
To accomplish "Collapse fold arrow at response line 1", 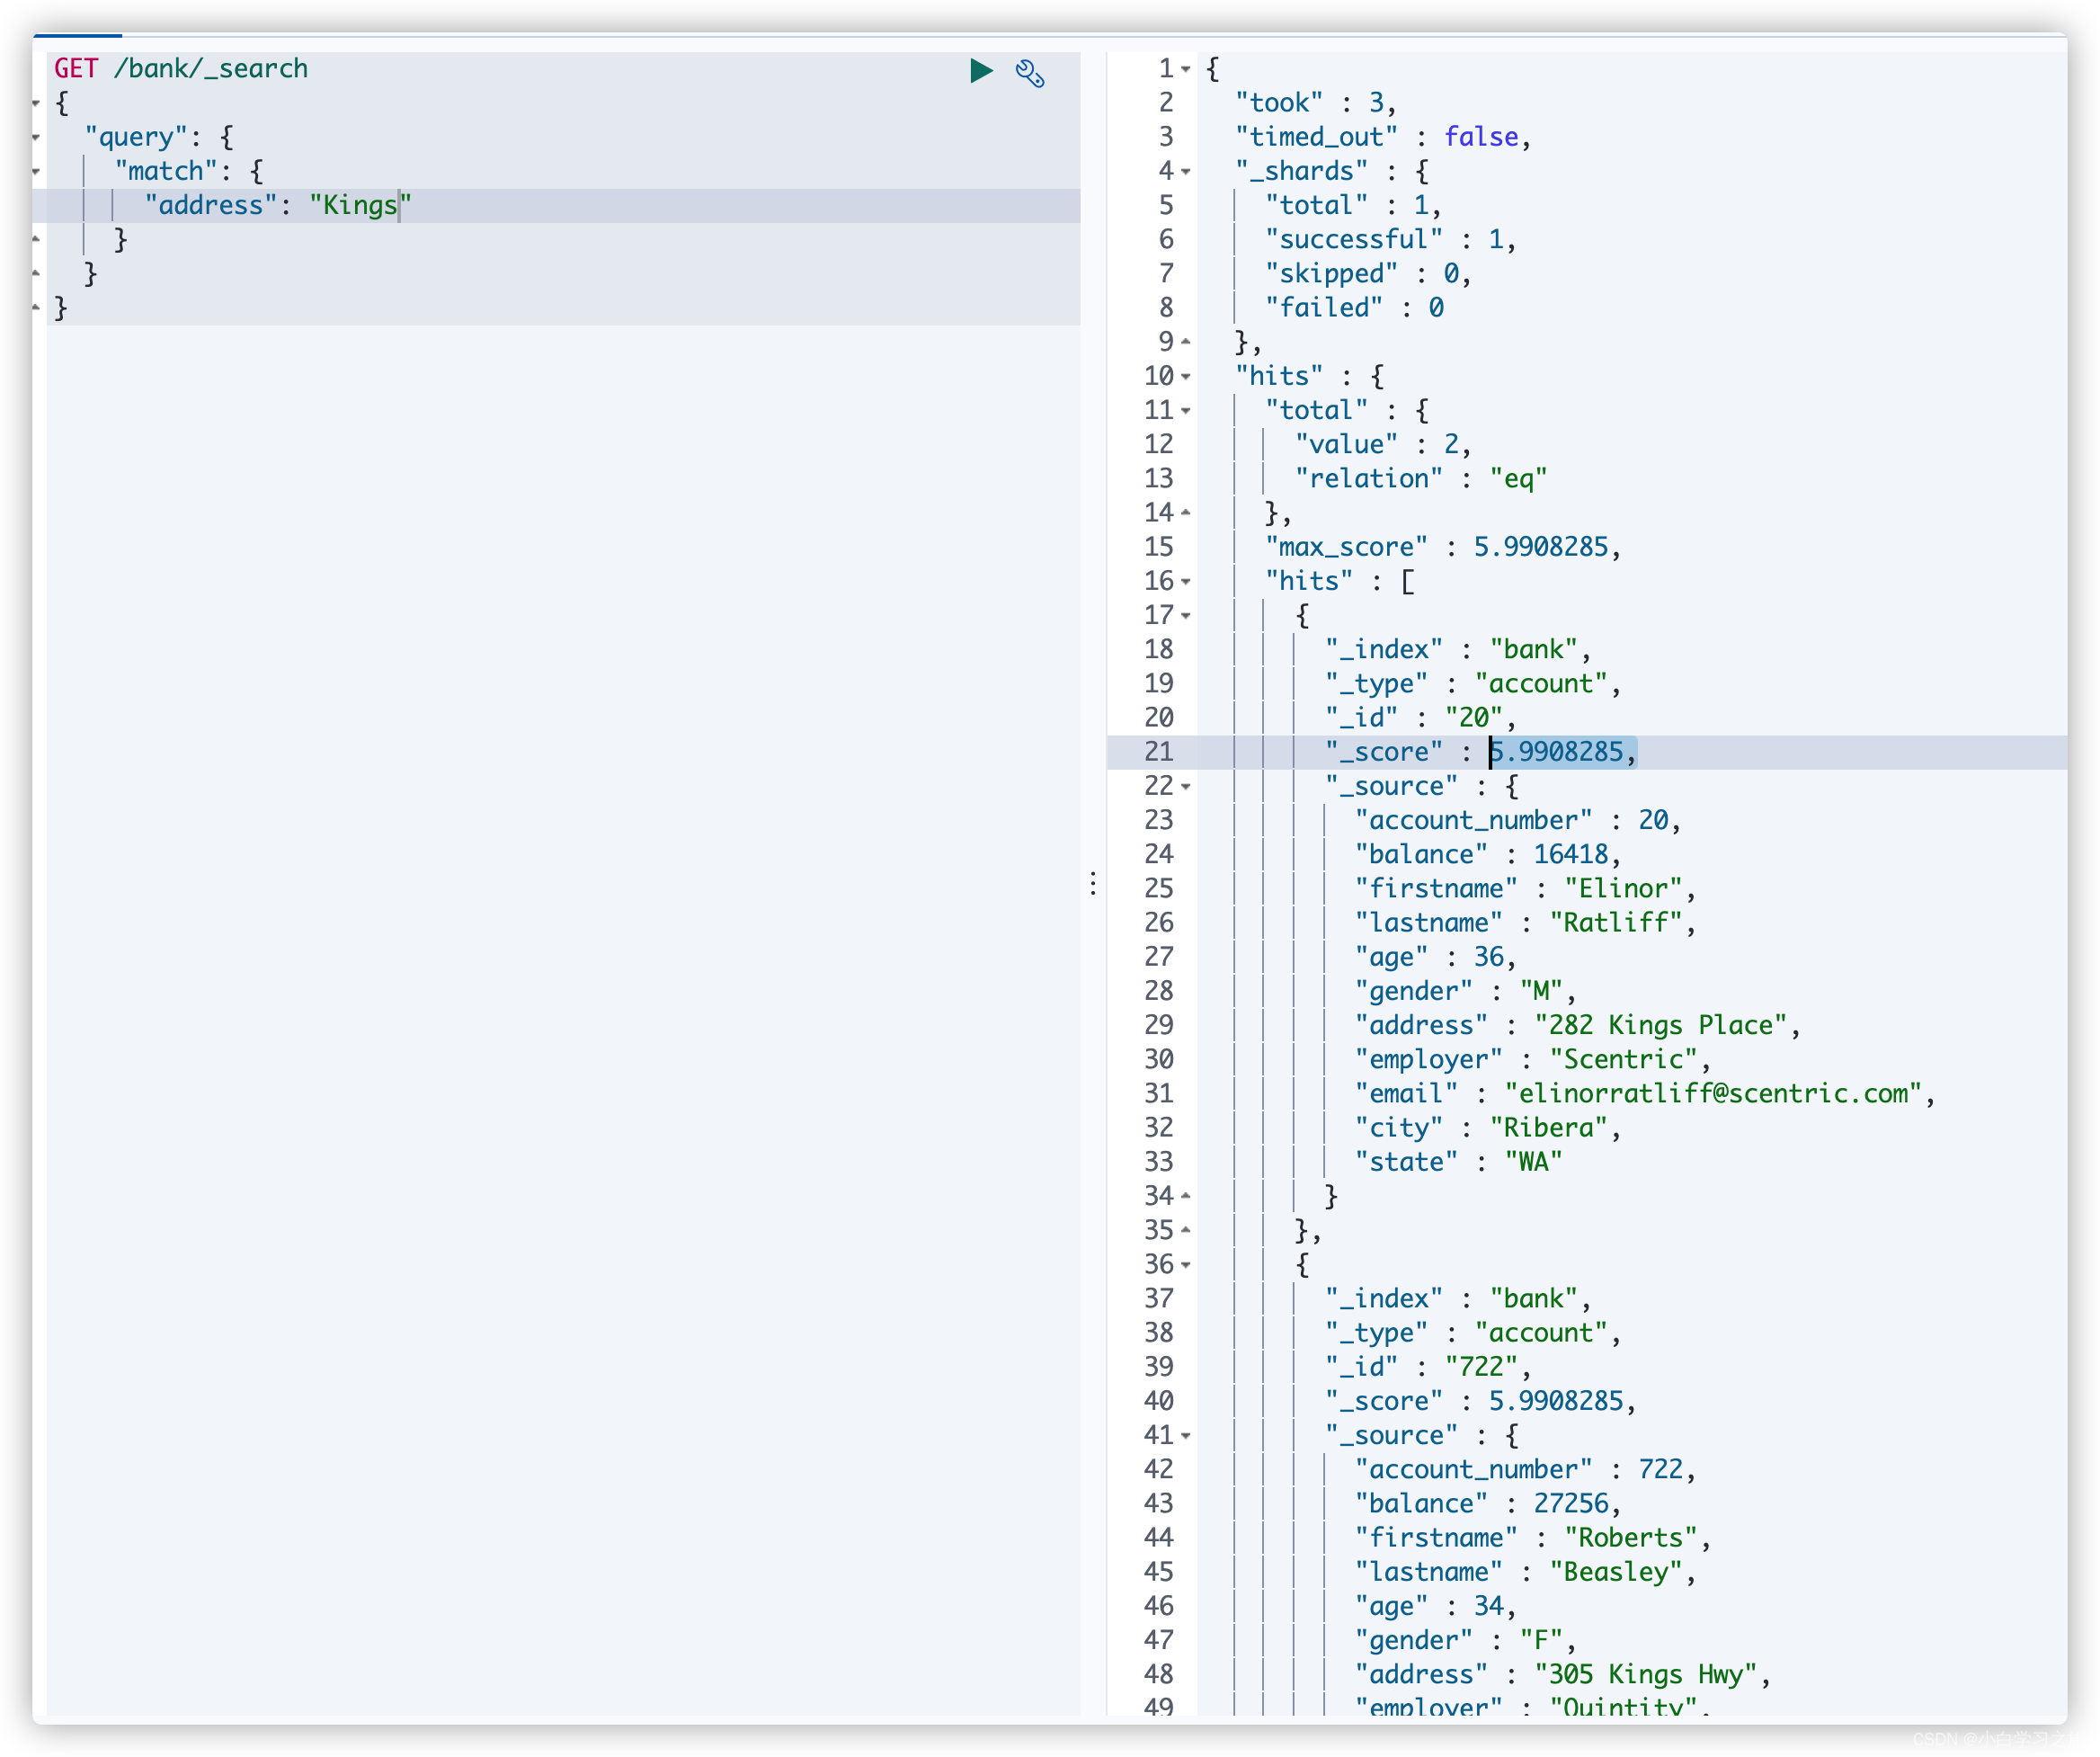I will [1186, 69].
